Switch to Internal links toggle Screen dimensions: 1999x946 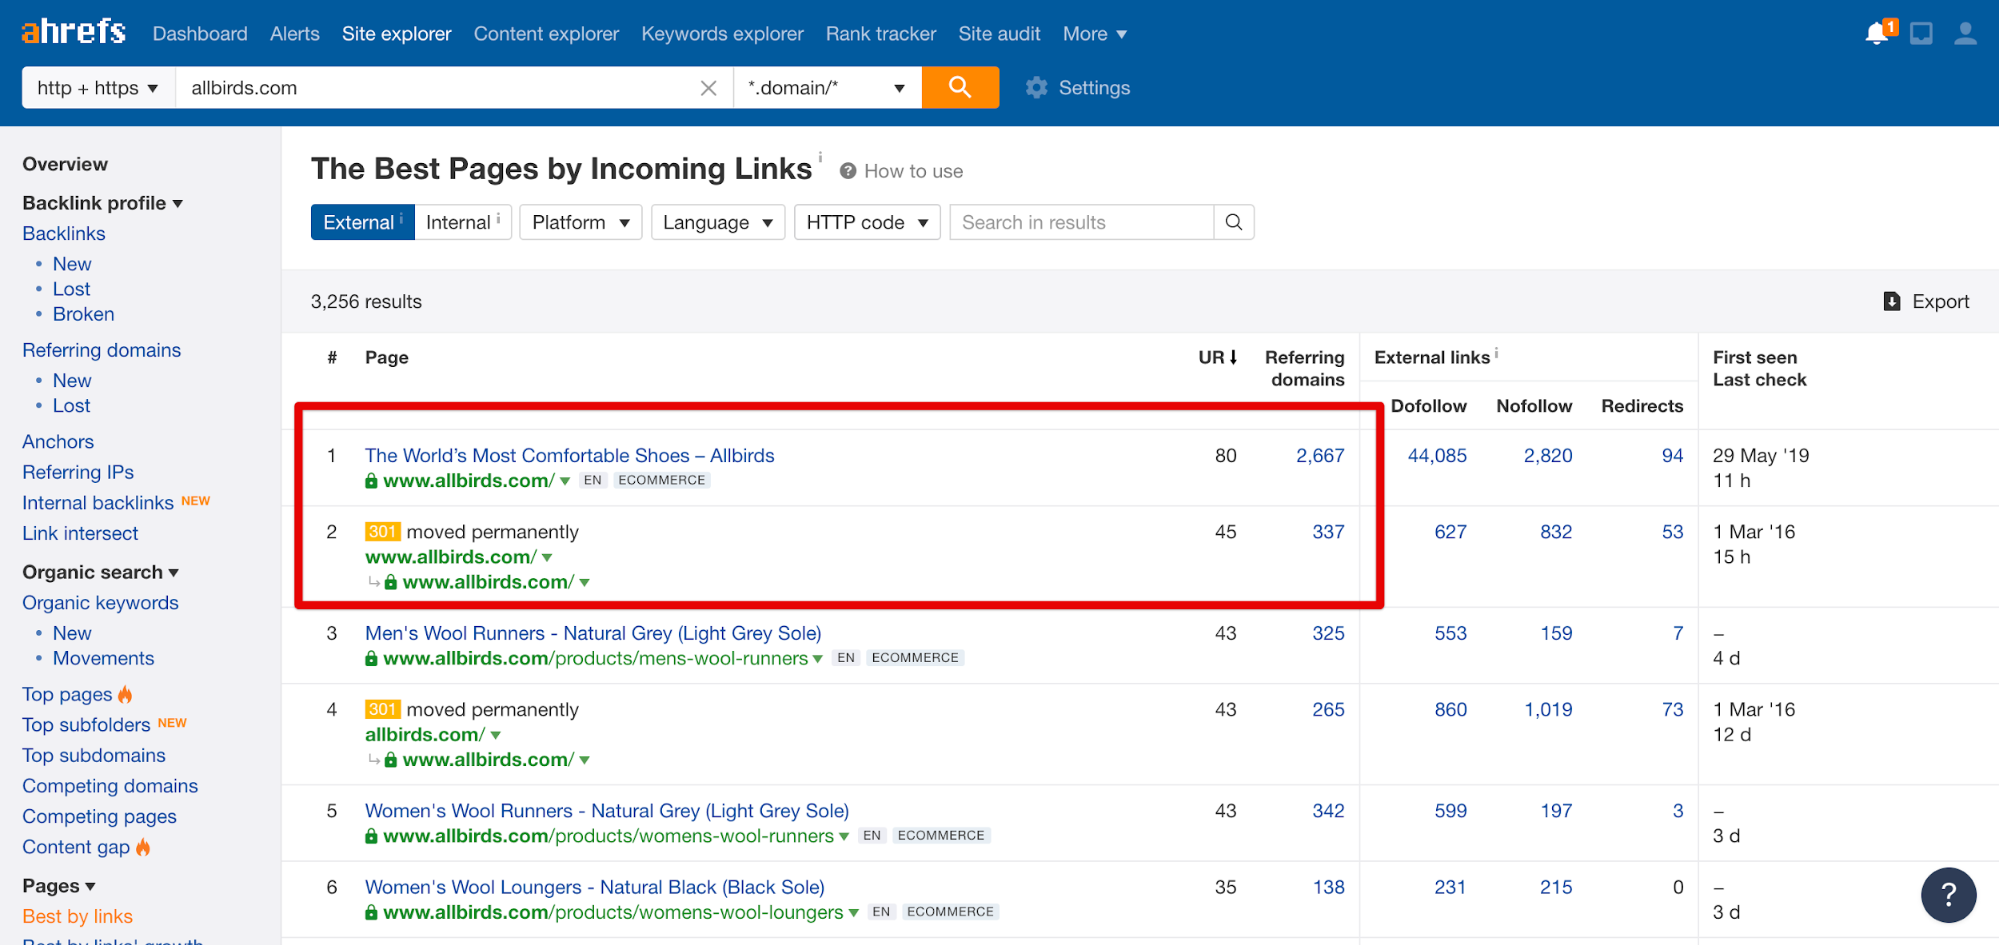click(462, 222)
